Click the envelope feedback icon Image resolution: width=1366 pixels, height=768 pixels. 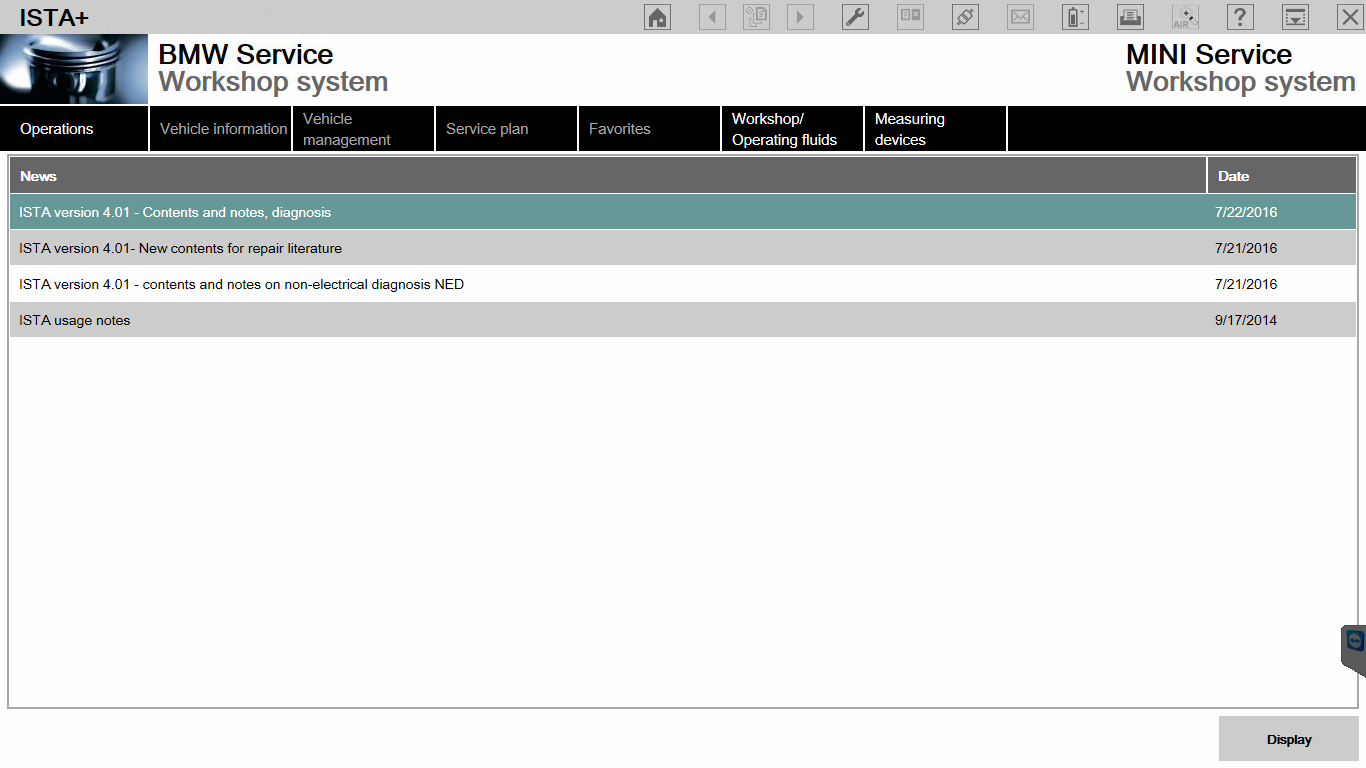(1020, 17)
